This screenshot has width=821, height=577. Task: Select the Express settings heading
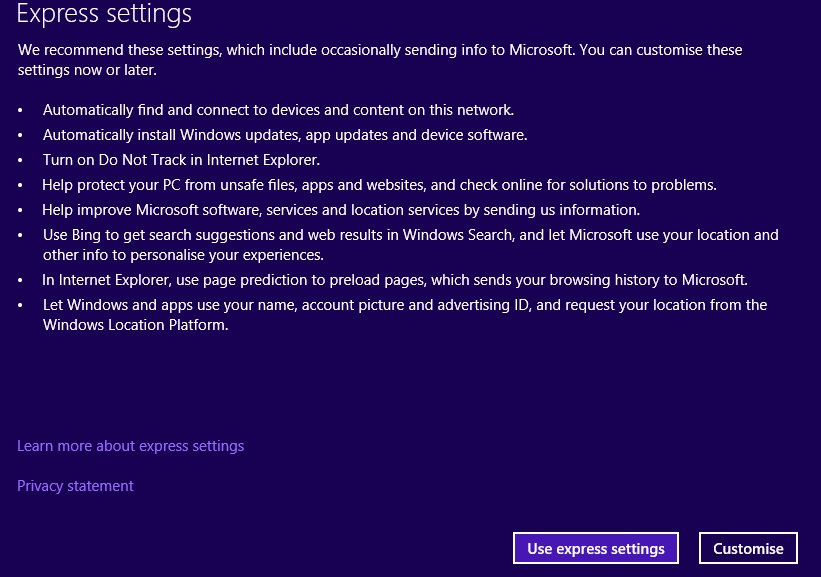click(104, 13)
